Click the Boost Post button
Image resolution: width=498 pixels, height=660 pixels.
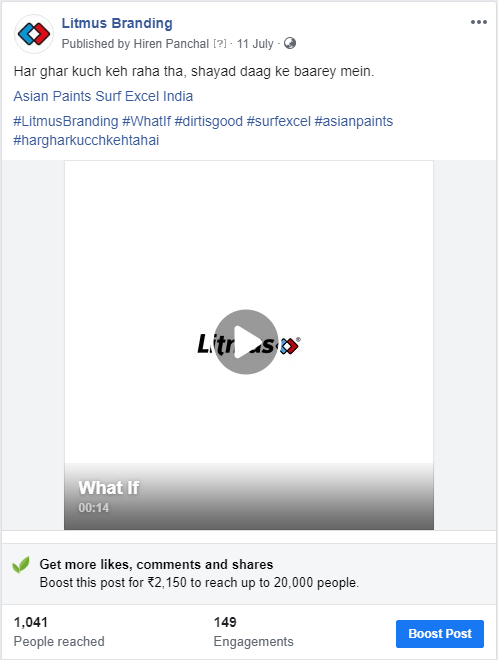pyautogui.click(x=440, y=633)
